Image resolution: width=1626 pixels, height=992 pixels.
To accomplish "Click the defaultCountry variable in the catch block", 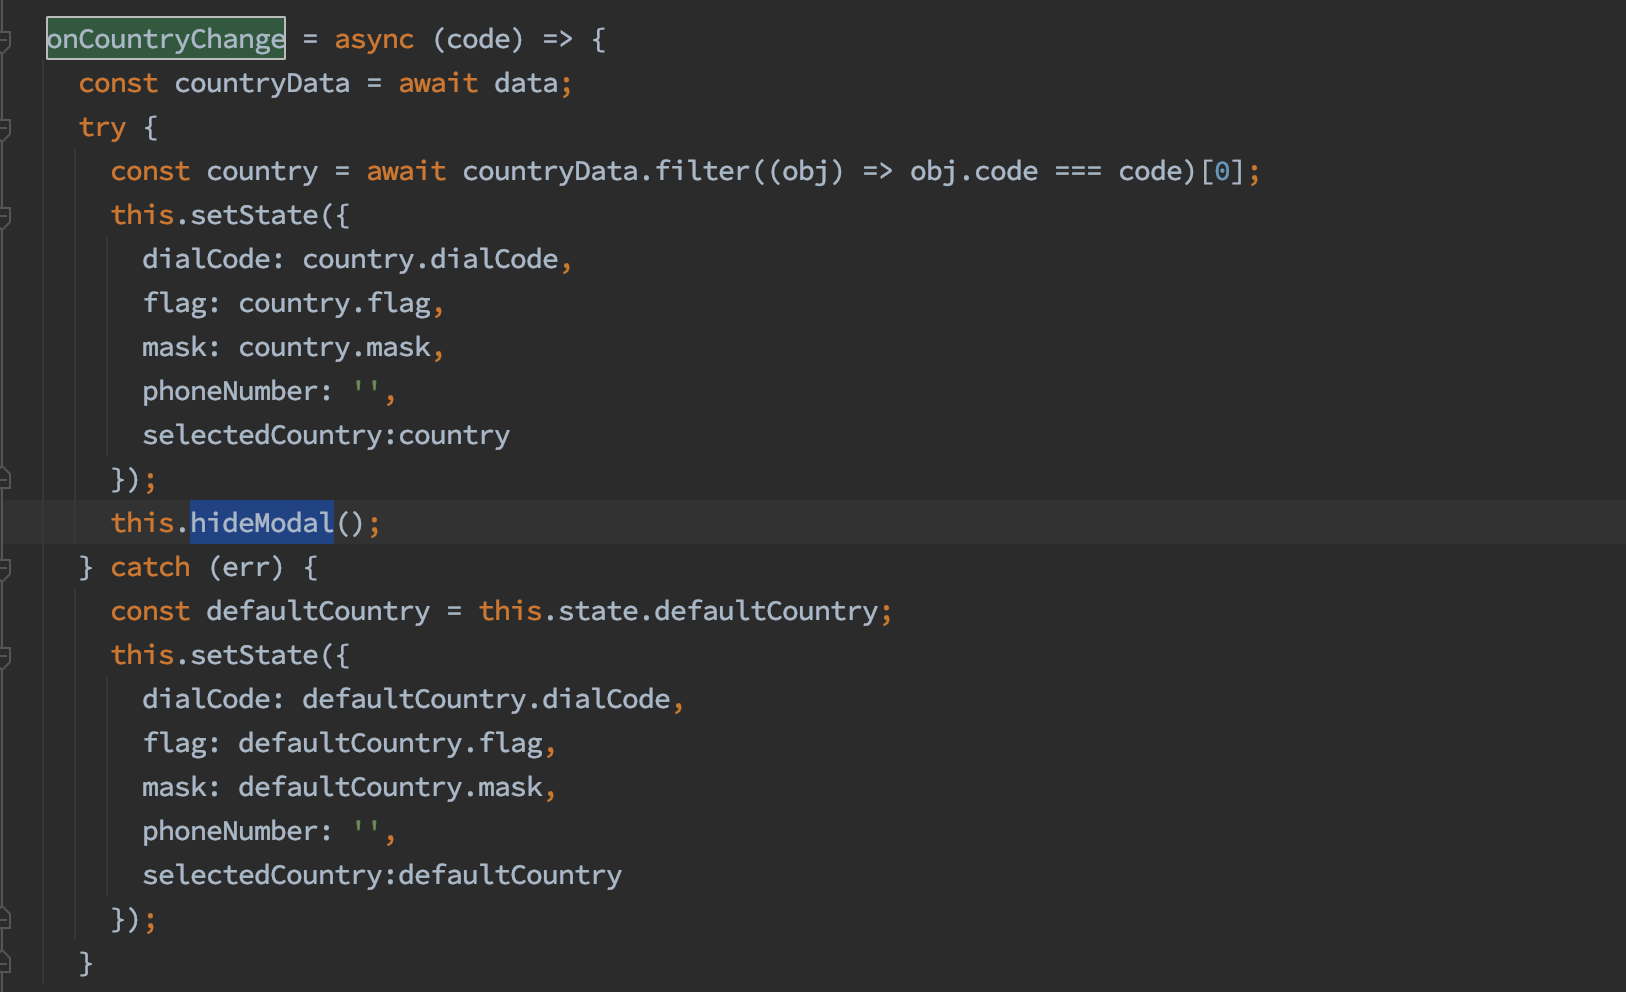I will [x=317, y=610].
